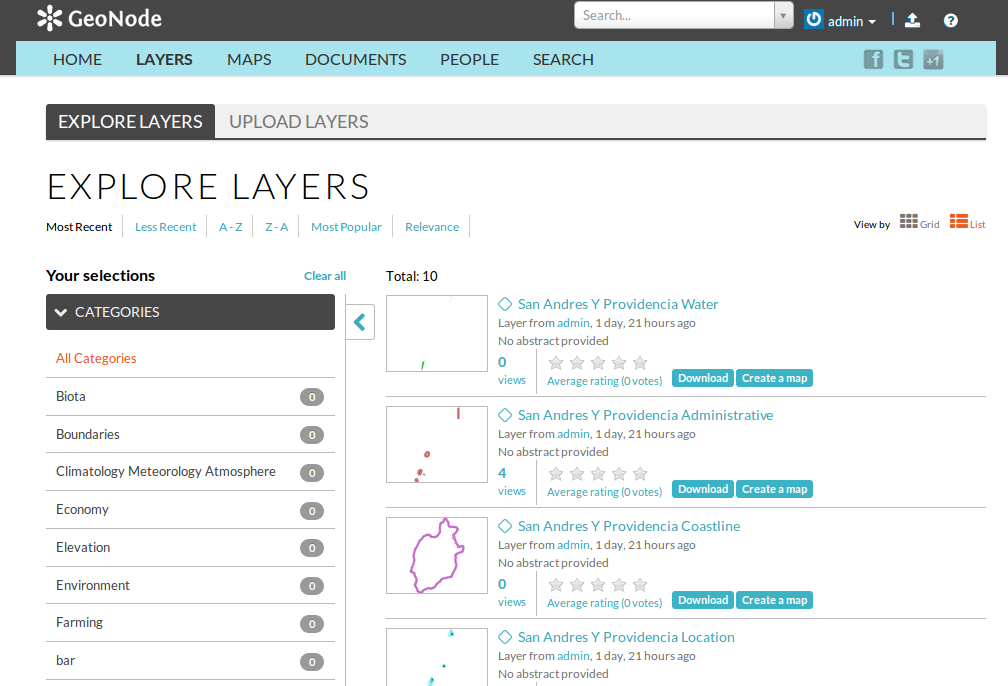Image resolution: width=1008 pixels, height=686 pixels.
Task: Open the admin user menu
Action: point(851,21)
